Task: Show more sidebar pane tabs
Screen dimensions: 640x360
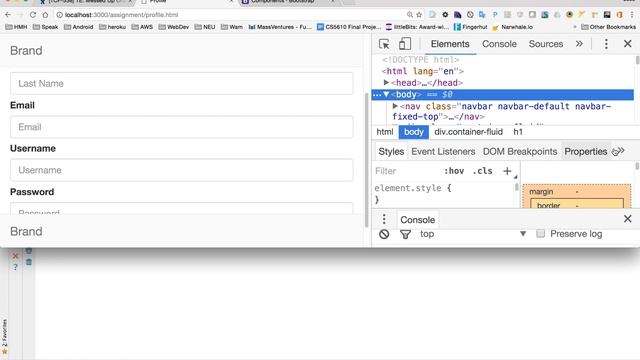Action: (620, 151)
